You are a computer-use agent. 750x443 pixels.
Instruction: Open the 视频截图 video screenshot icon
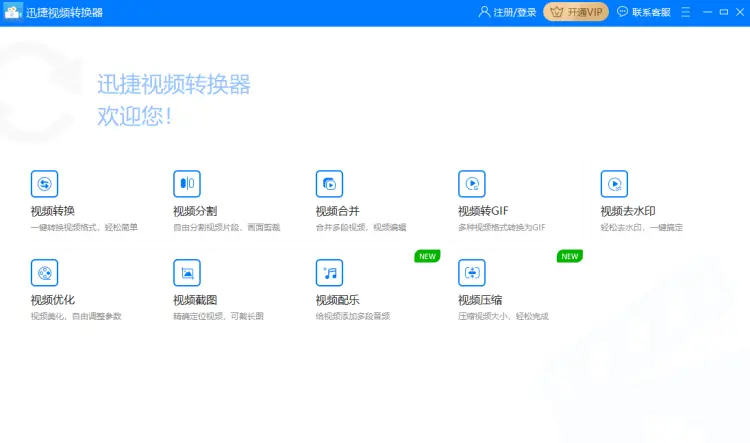(x=187, y=273)
